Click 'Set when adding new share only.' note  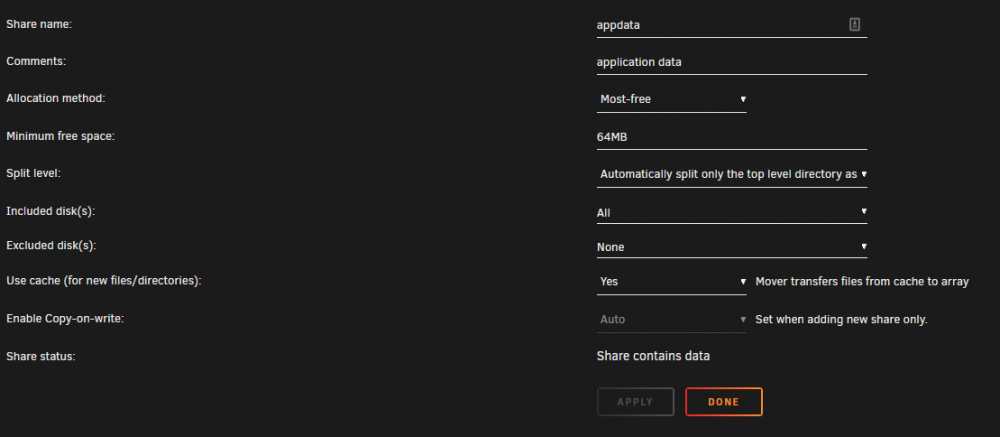tap(841, 319)
